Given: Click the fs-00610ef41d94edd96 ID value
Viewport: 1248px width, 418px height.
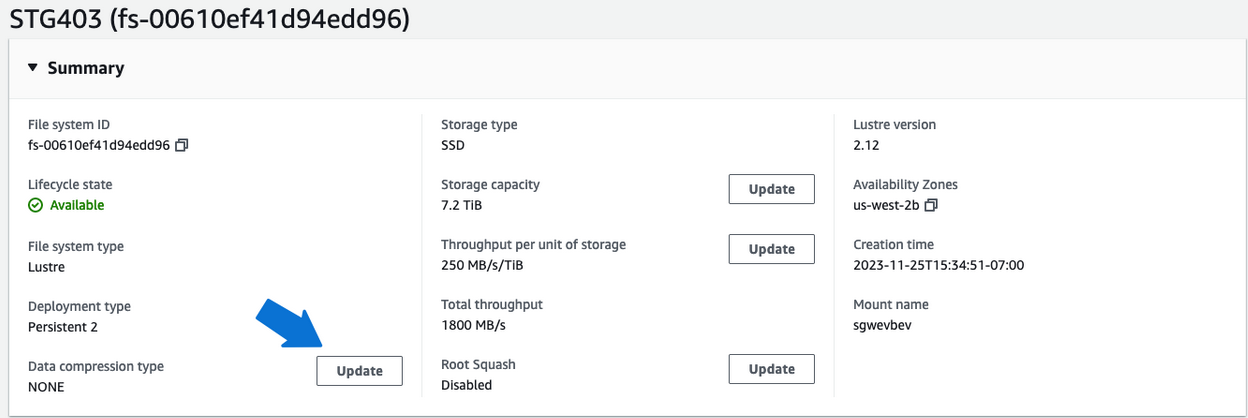Looking at the screenshot, I should click(x=99, y=145).
